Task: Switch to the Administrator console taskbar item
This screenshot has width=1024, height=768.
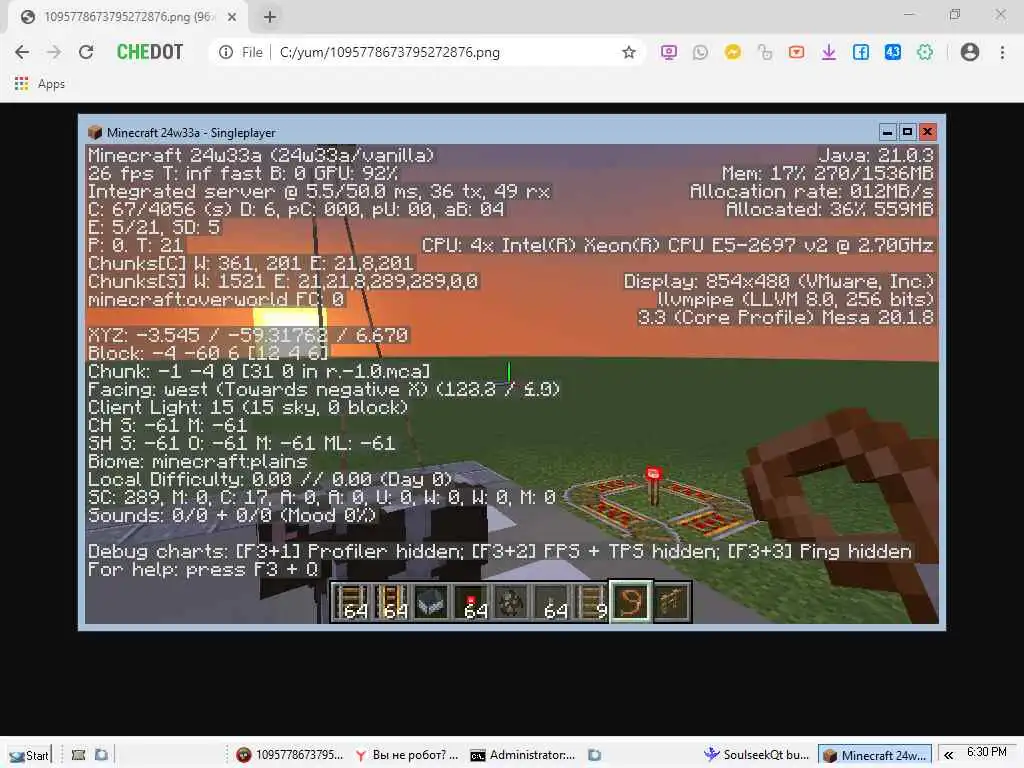Action: [x=523, y=755]
